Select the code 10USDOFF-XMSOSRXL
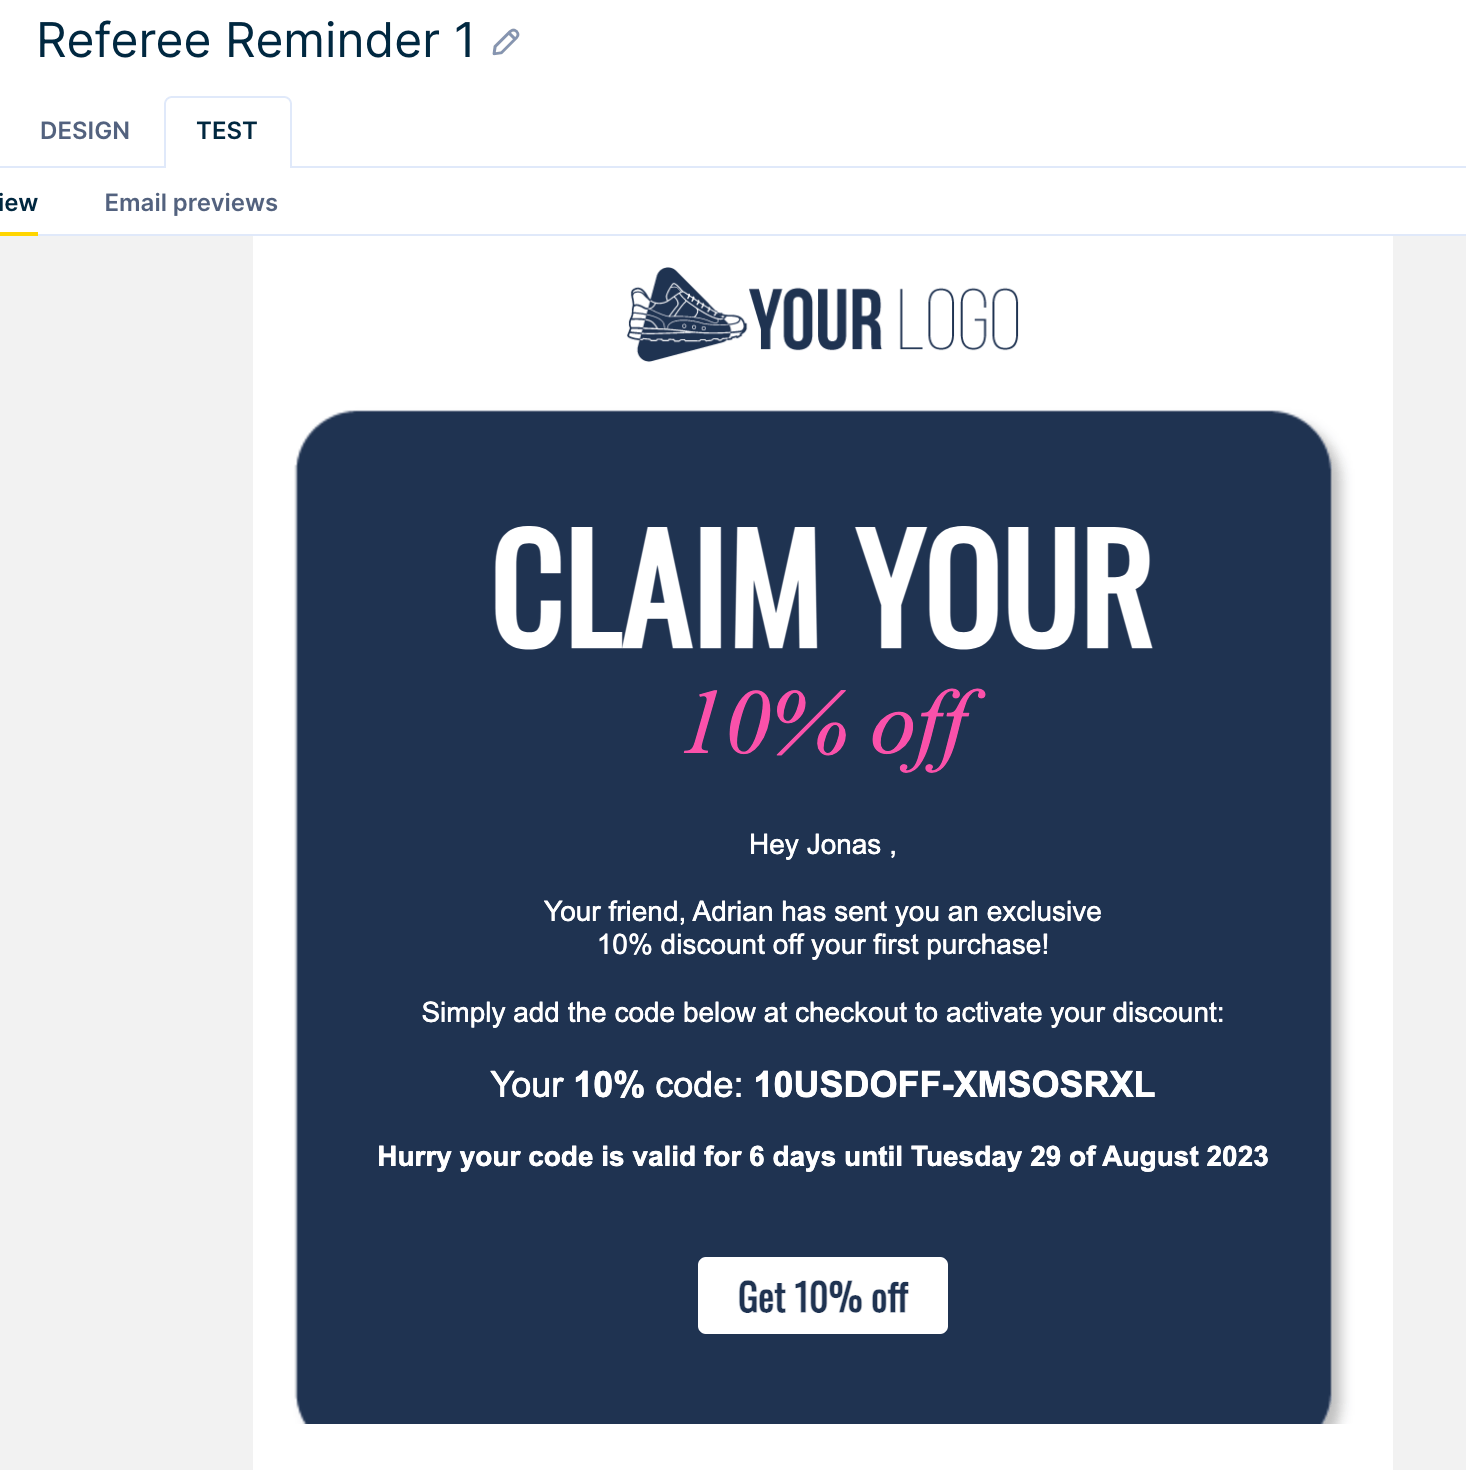1466x1470 pixels. pyautogui.click(x=953, y=1084)
